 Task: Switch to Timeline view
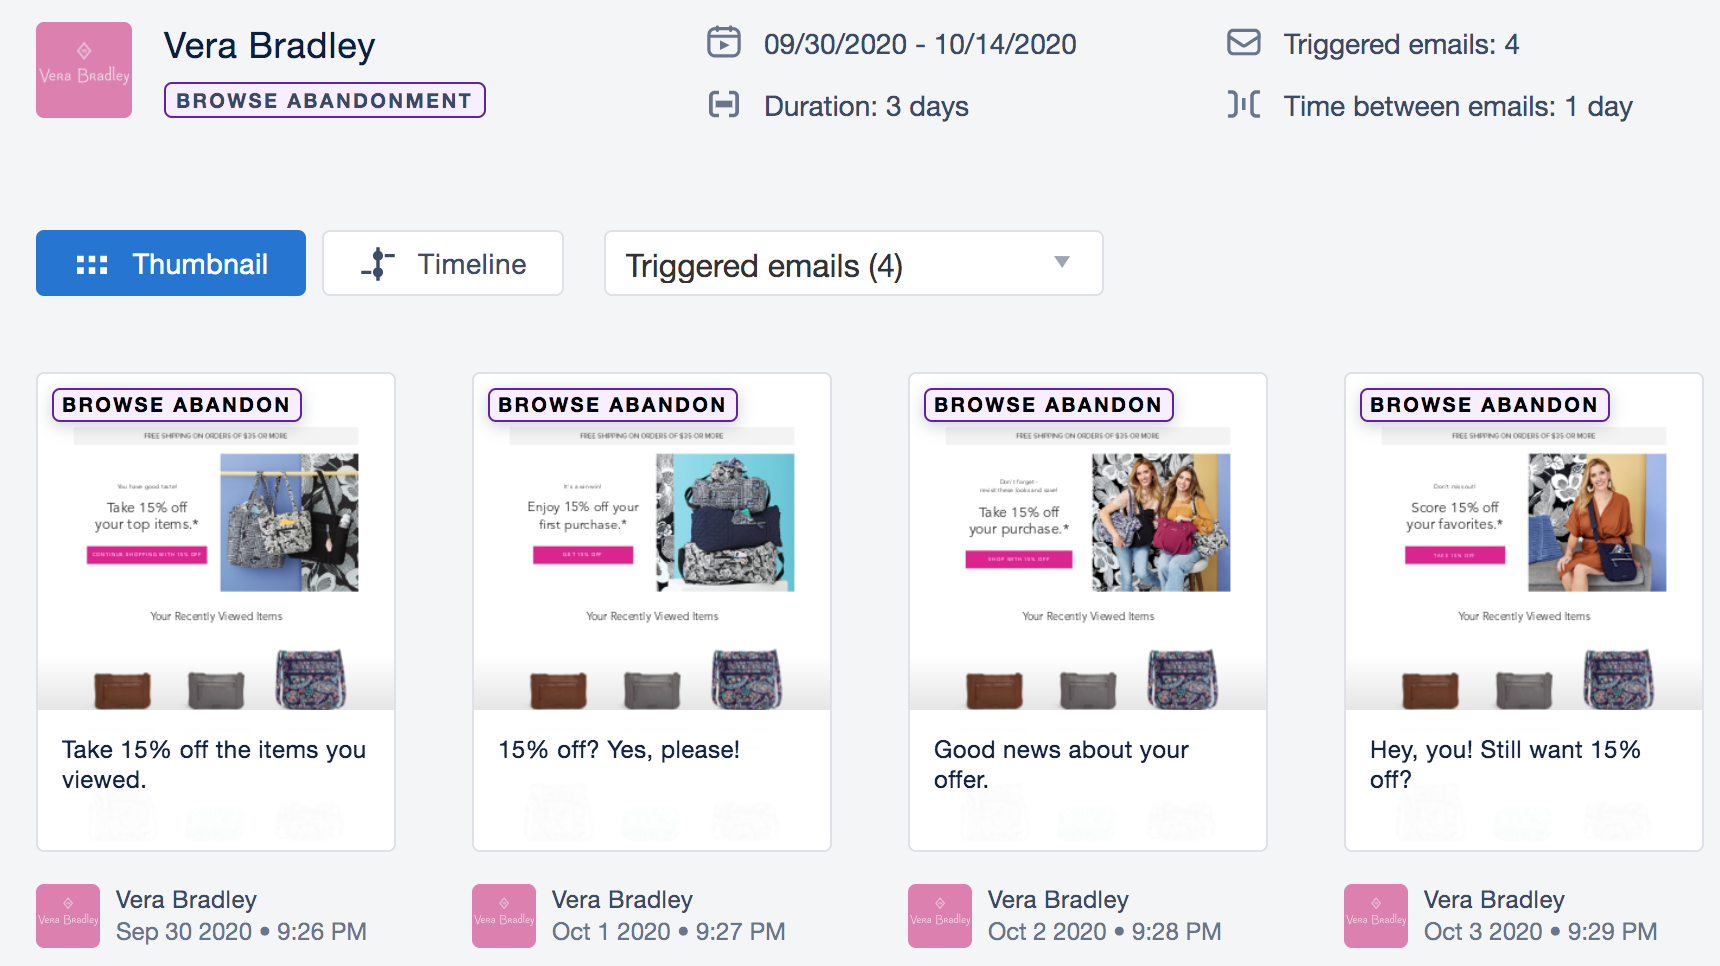[x=443, y=263]
